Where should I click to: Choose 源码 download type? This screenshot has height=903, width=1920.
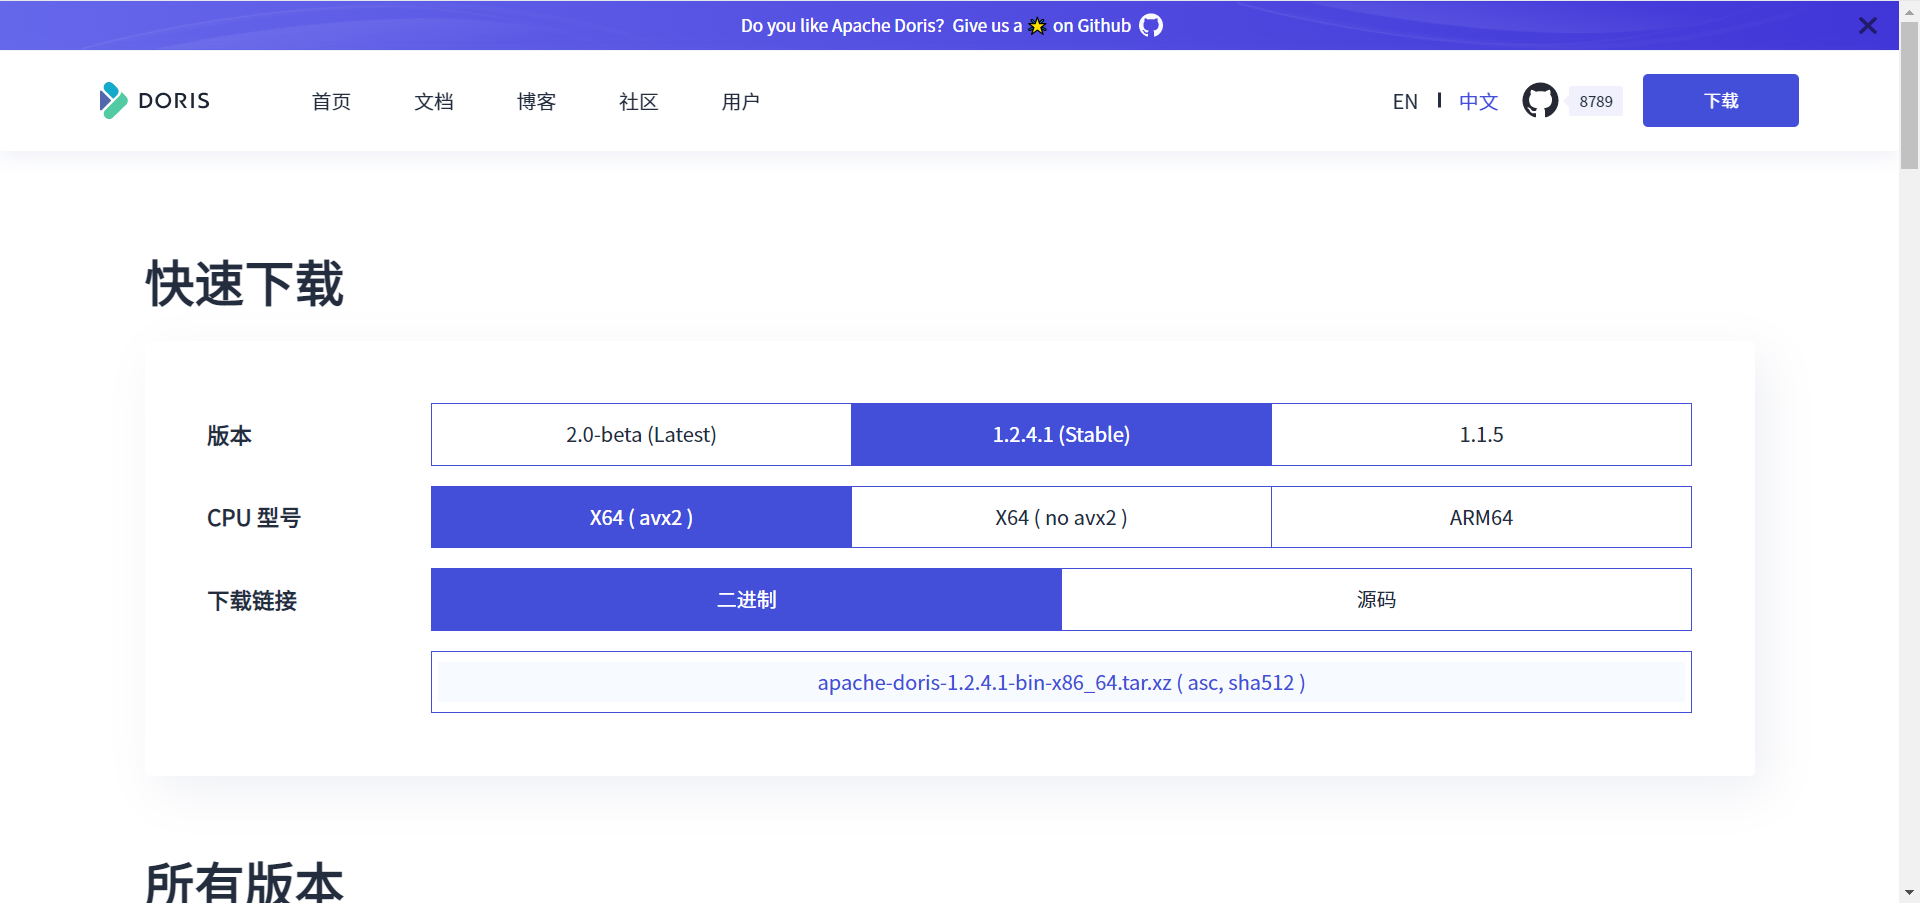point(1376,599)
